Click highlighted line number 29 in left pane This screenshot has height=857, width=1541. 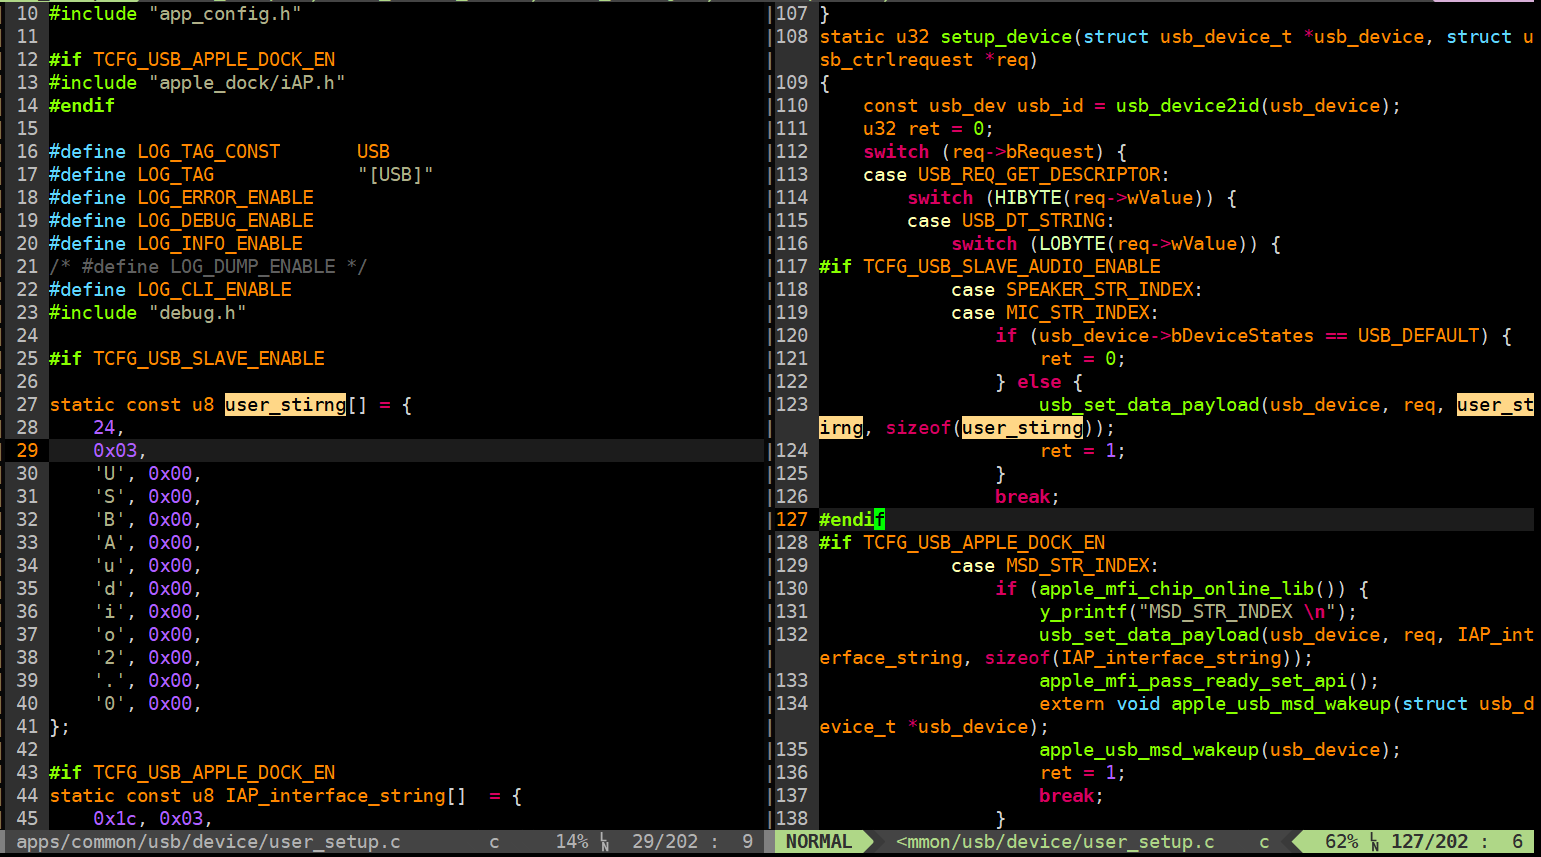(x=27, y=451)
